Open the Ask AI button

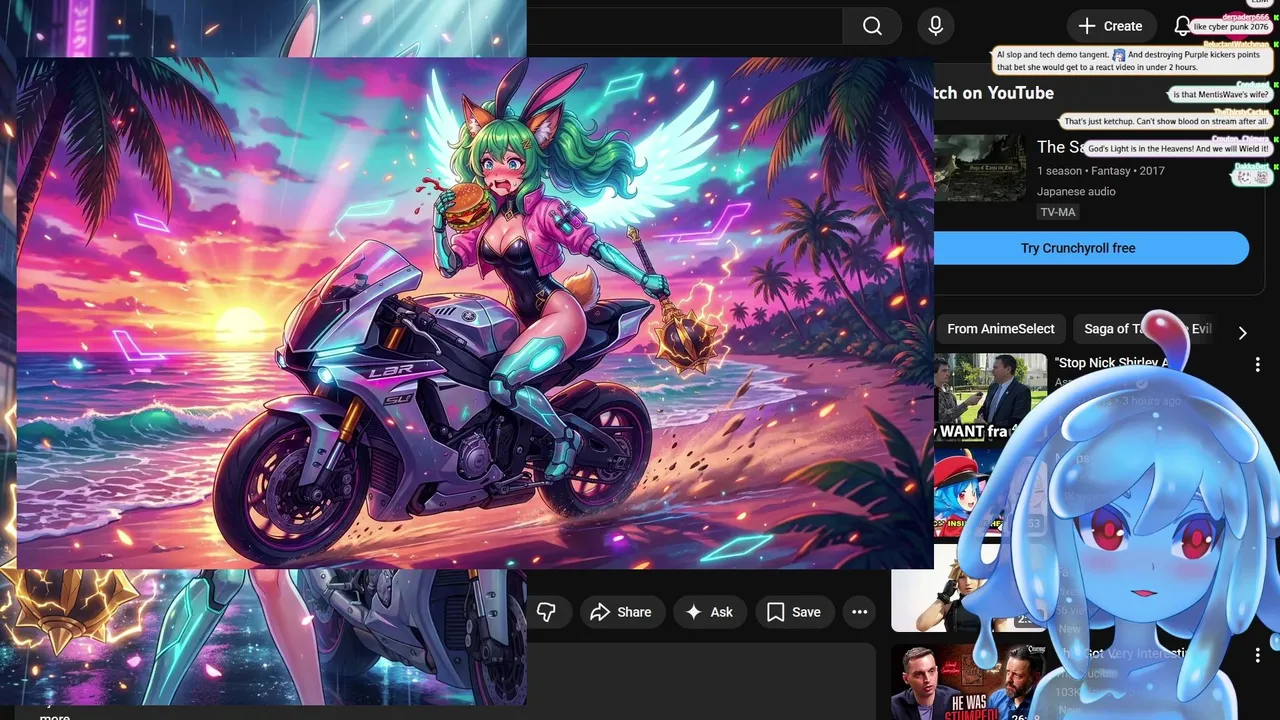coord(709,612)
